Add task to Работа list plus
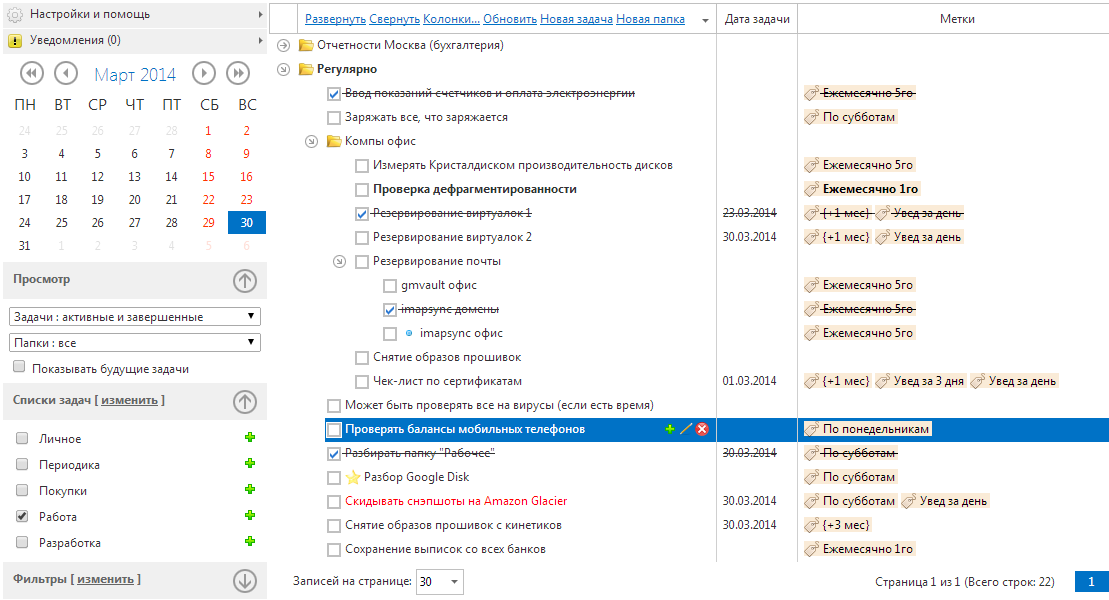Screen dimensions: 1109x600 [250, 515]
